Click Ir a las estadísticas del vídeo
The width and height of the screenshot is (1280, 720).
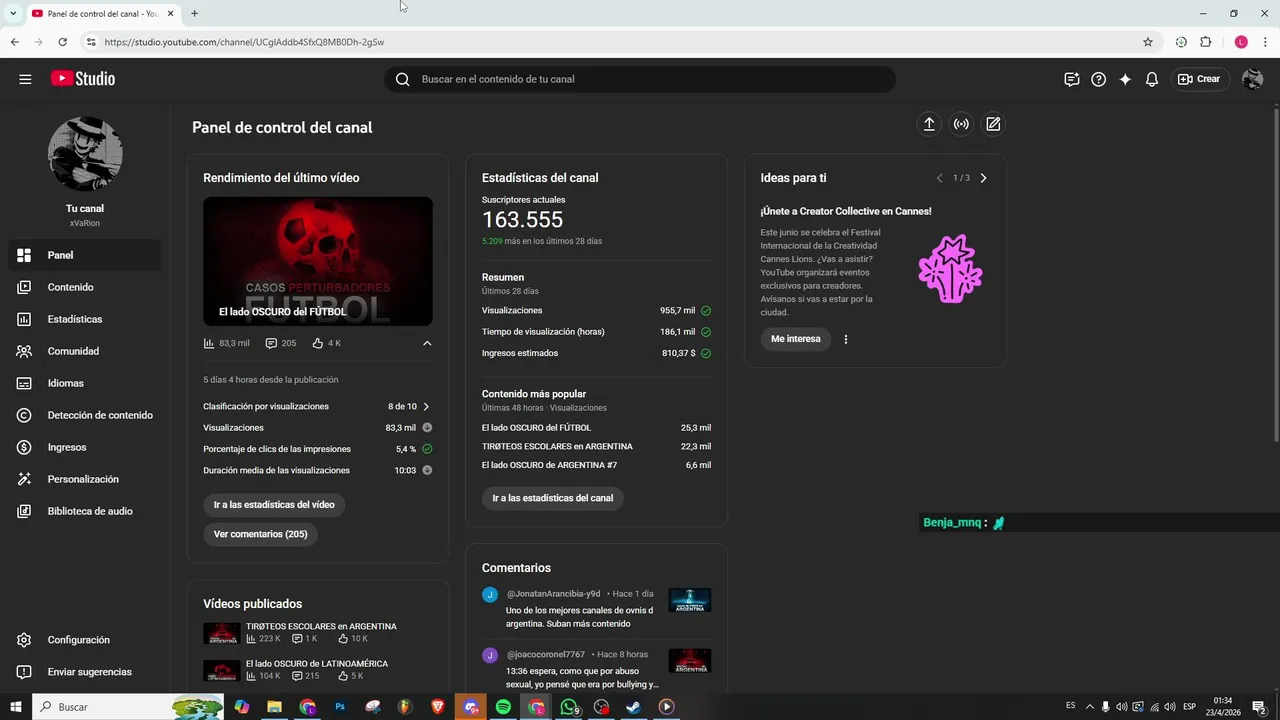[274, 505]
